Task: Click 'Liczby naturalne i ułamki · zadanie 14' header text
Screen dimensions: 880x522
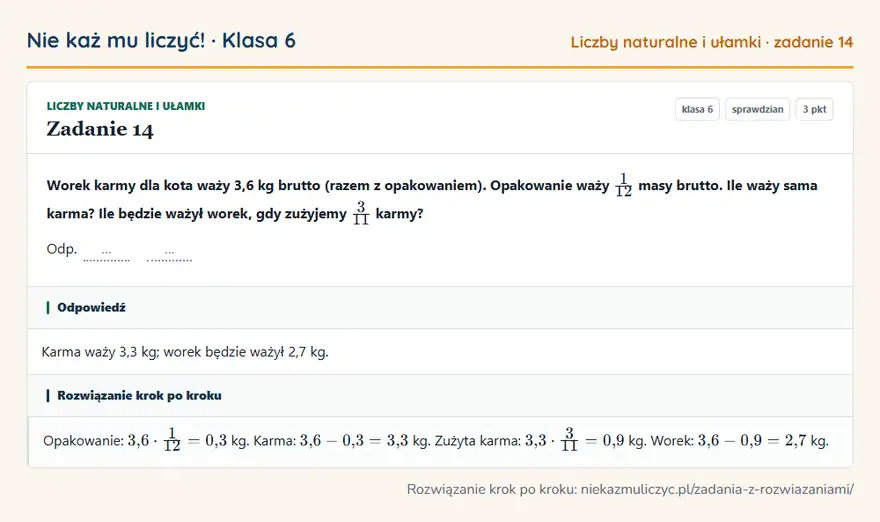Action: 712,42
